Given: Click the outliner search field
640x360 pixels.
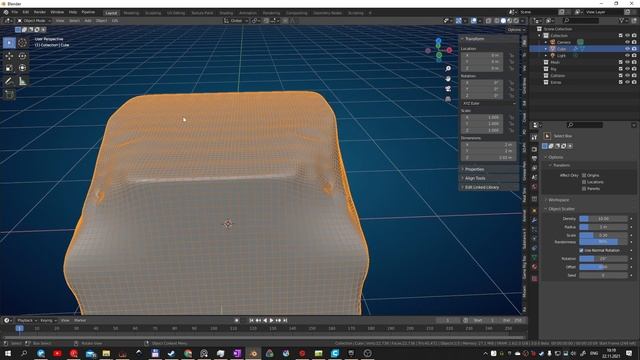Looking at the screenshot, I should tap(580, 20).
